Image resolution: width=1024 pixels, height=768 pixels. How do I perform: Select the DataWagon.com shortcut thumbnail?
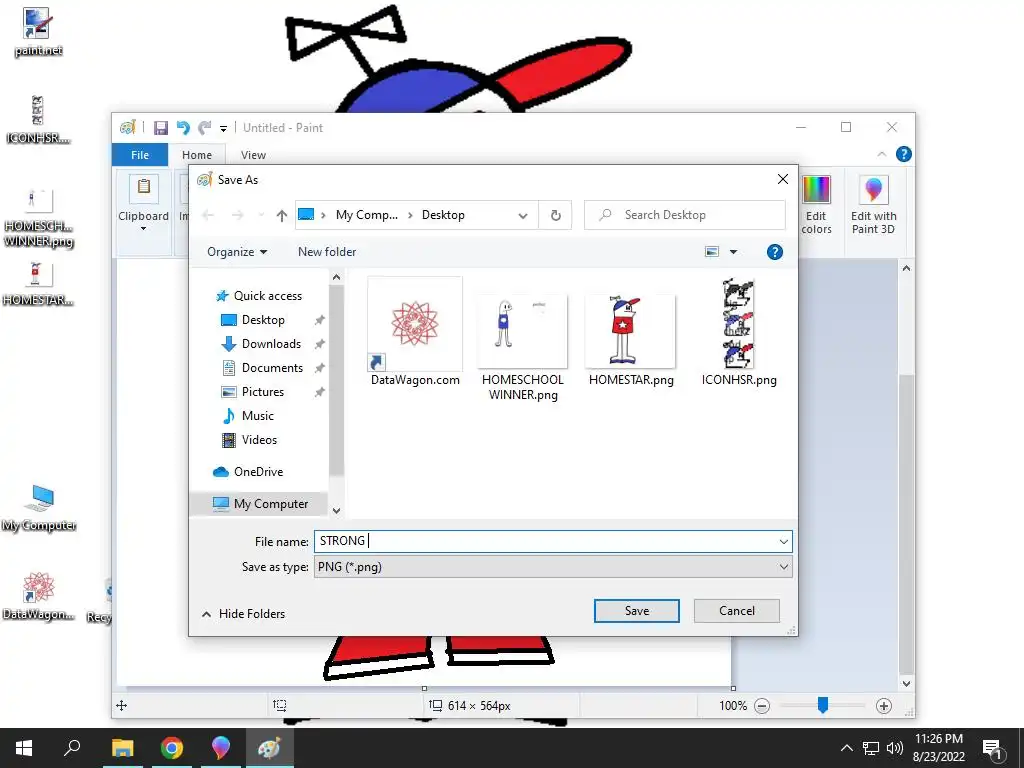415,332
